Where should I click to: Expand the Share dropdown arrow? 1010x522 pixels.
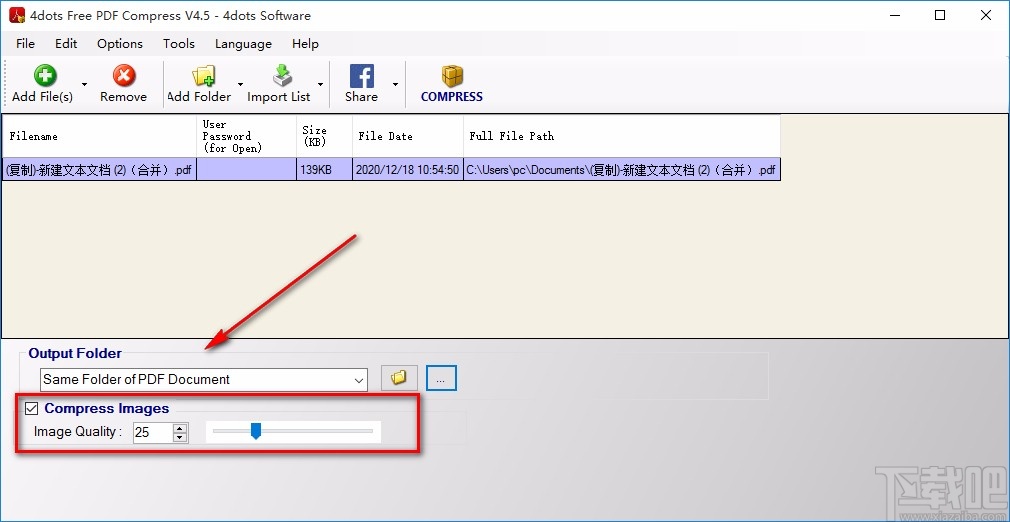coord(395,84)
